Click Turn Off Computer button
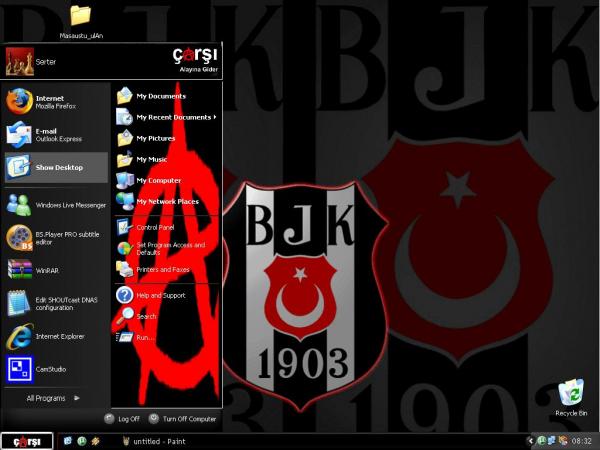600x450 pixels. [x=183, y=419]
